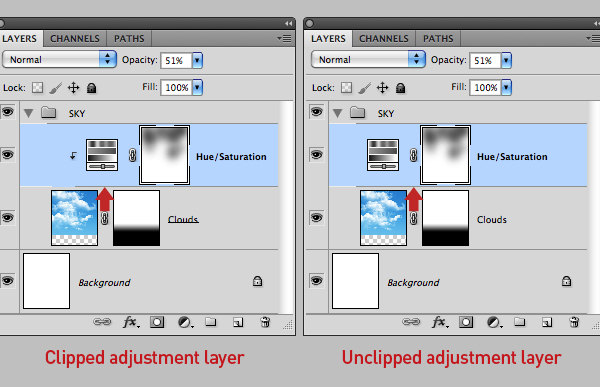This screenshot has height=387, width=600.
Task: Click Opacity value field in left panel
Action: coord(176,60)
